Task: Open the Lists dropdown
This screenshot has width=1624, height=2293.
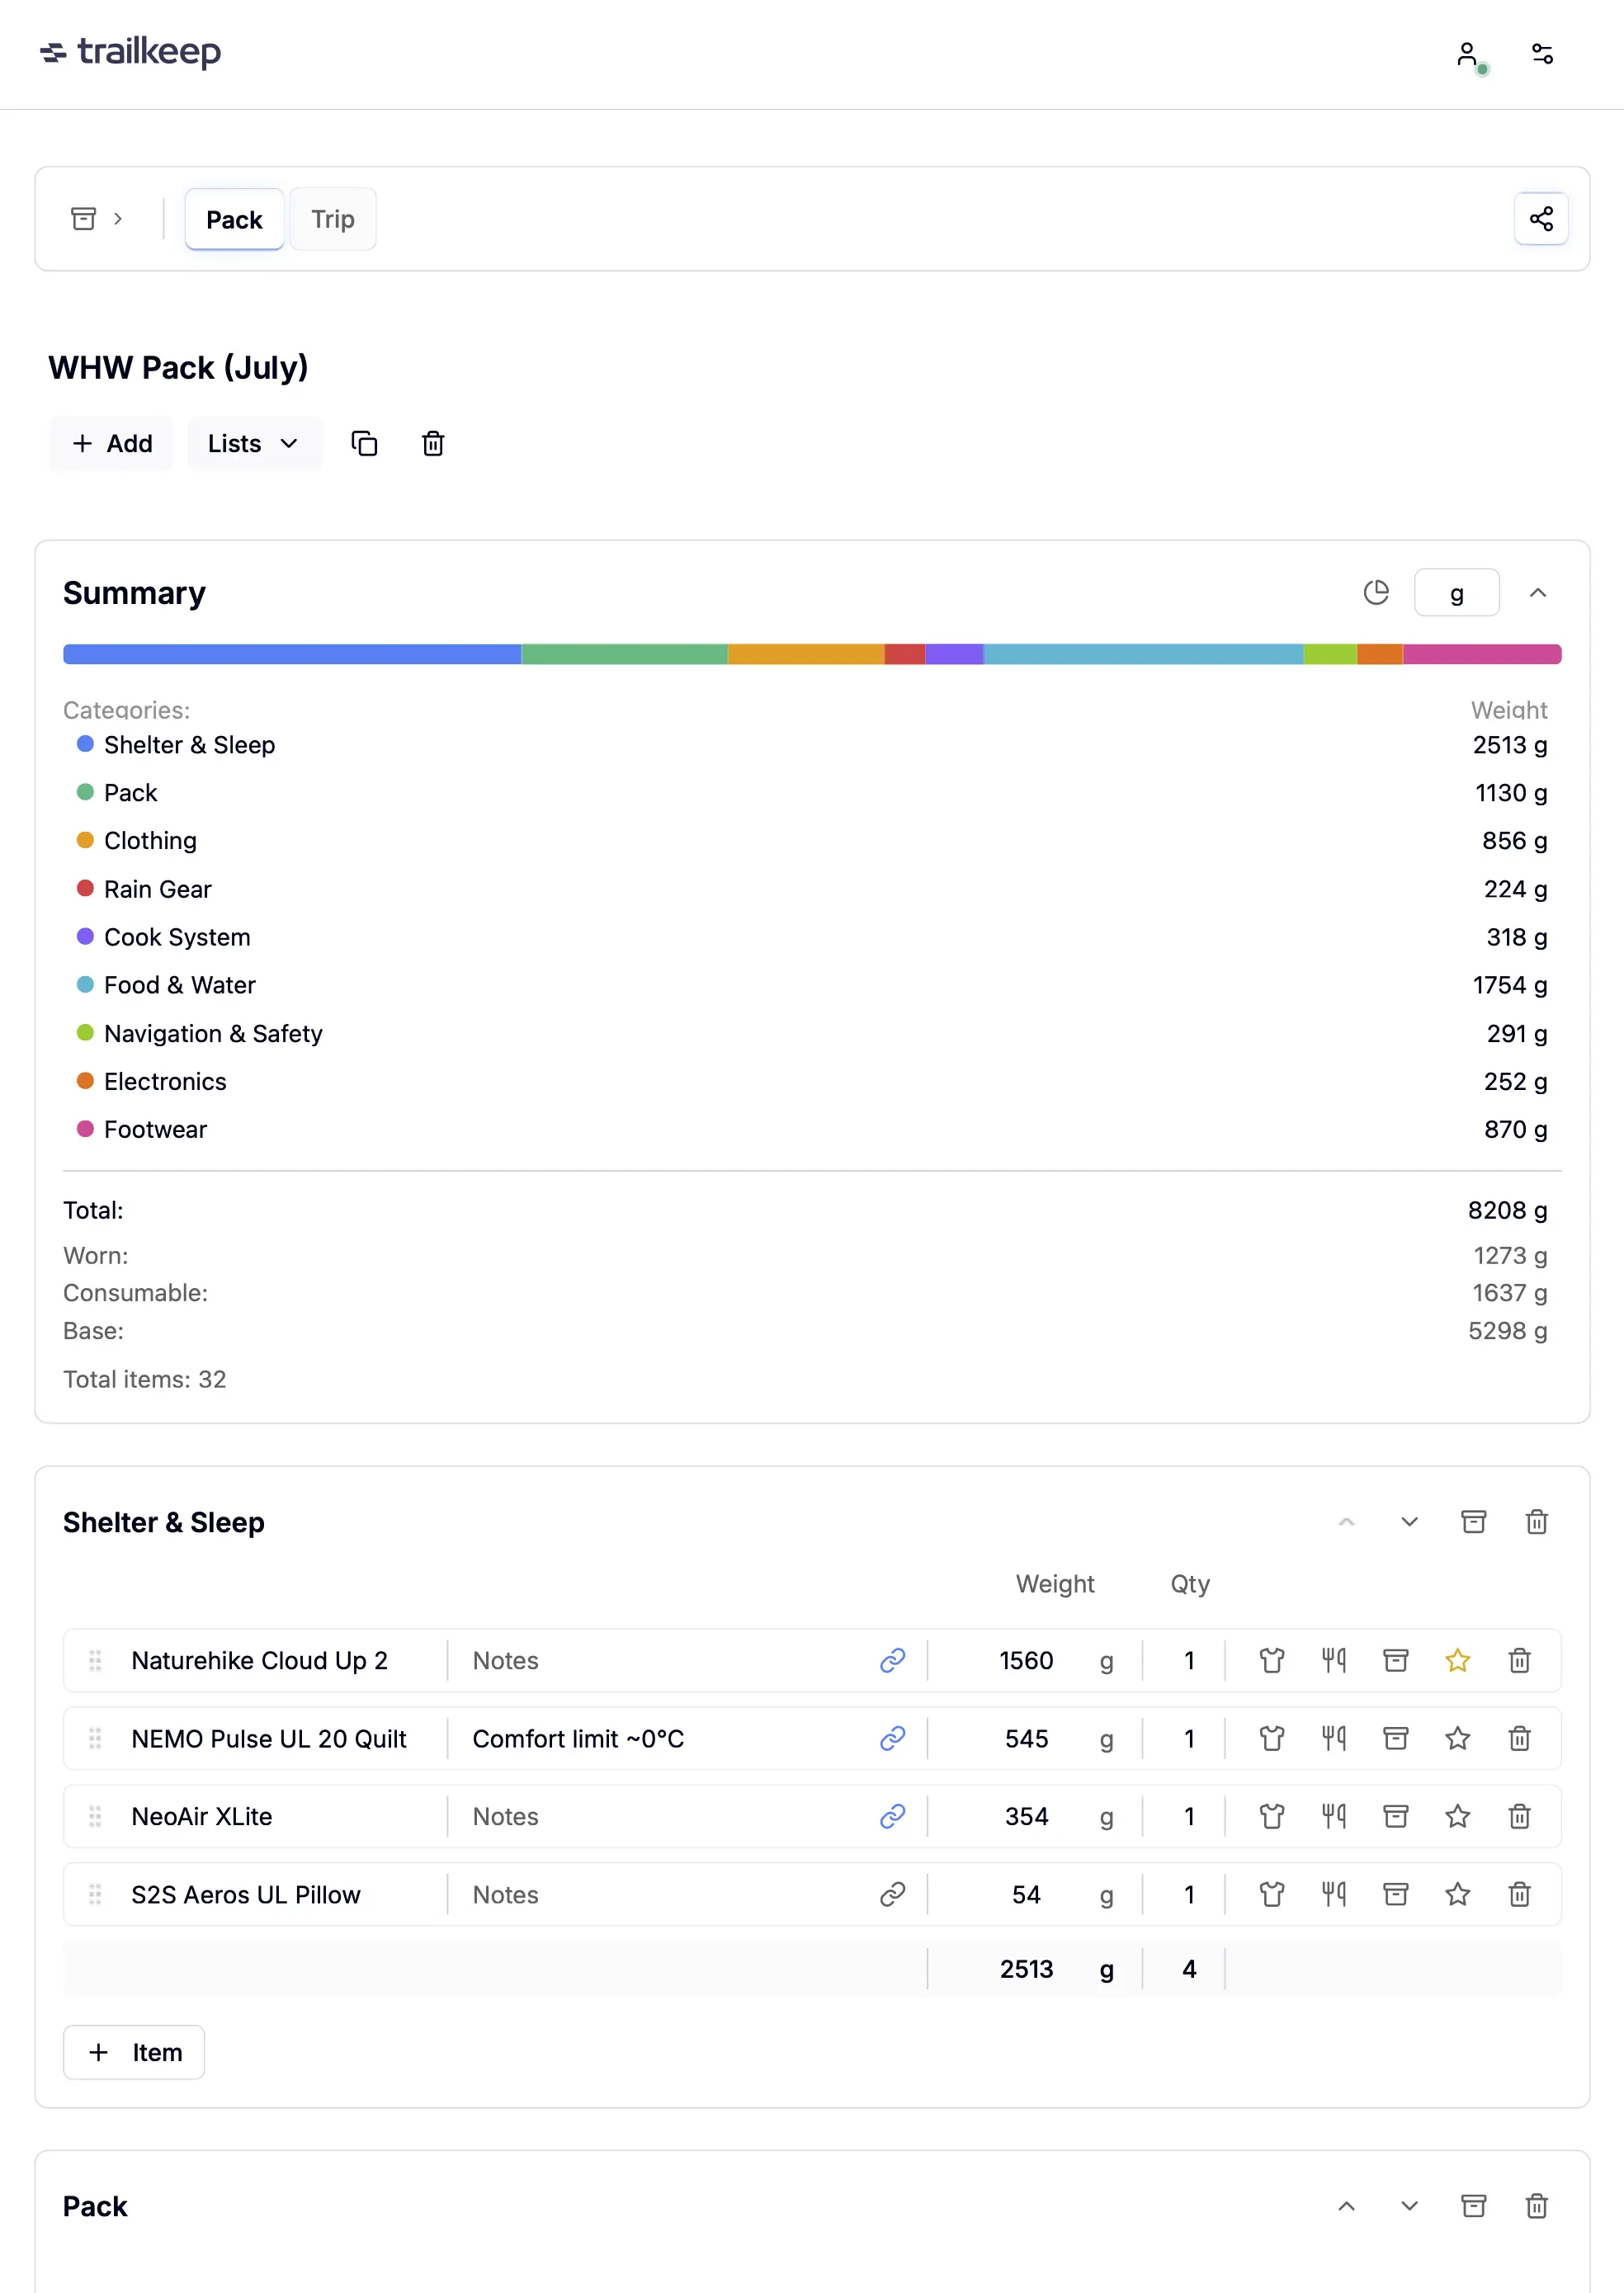Action: (x=255, y=443)
